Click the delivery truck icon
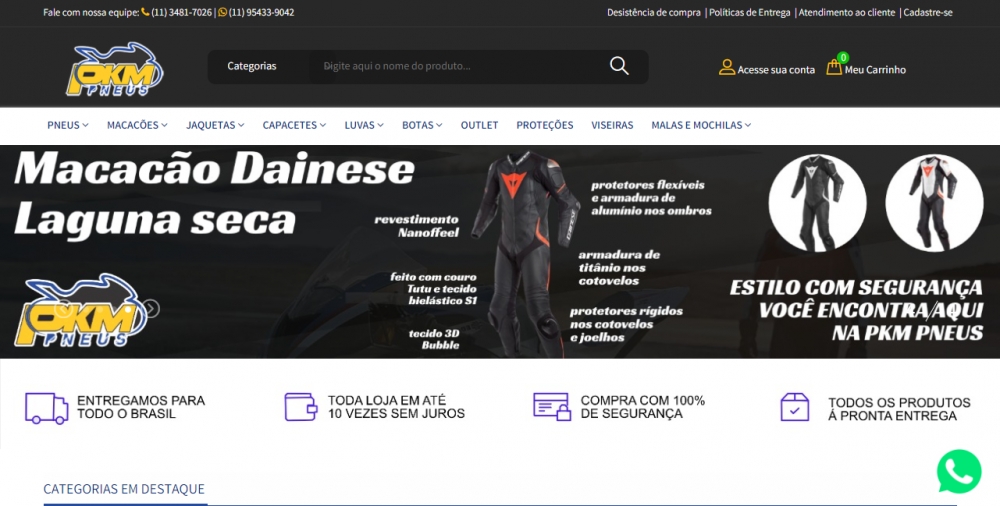The height and width of the screenshot is (506, 1000). [47, 408]
